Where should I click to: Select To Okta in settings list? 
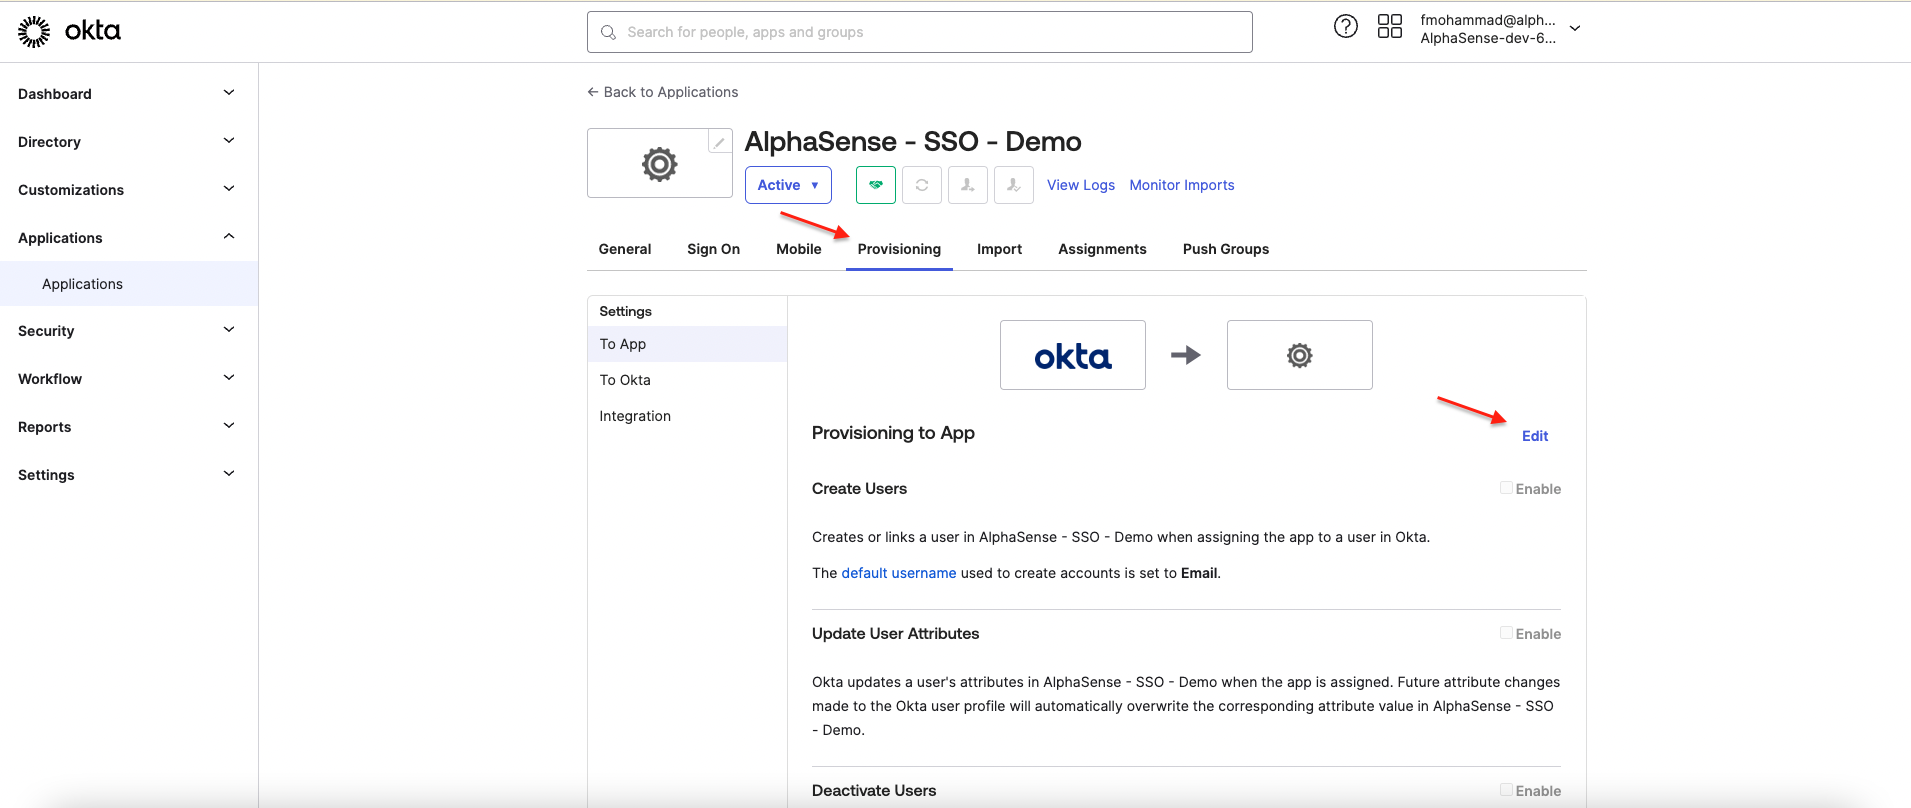pyautogui.click(x=687, y=380)
